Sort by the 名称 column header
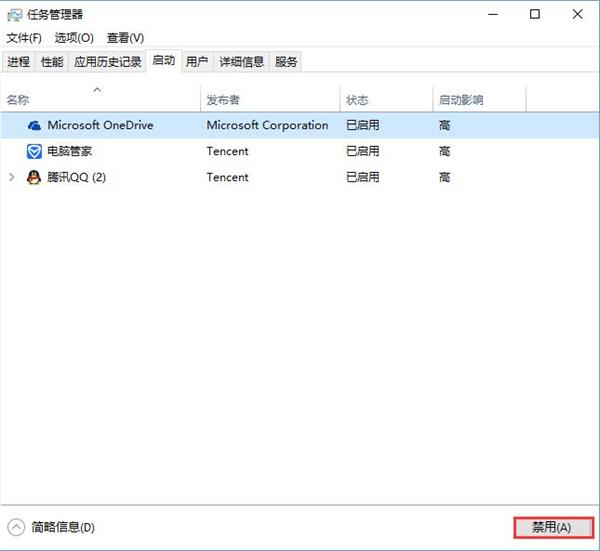The height and width of the screenshot is (551, 600). [100, 98]
